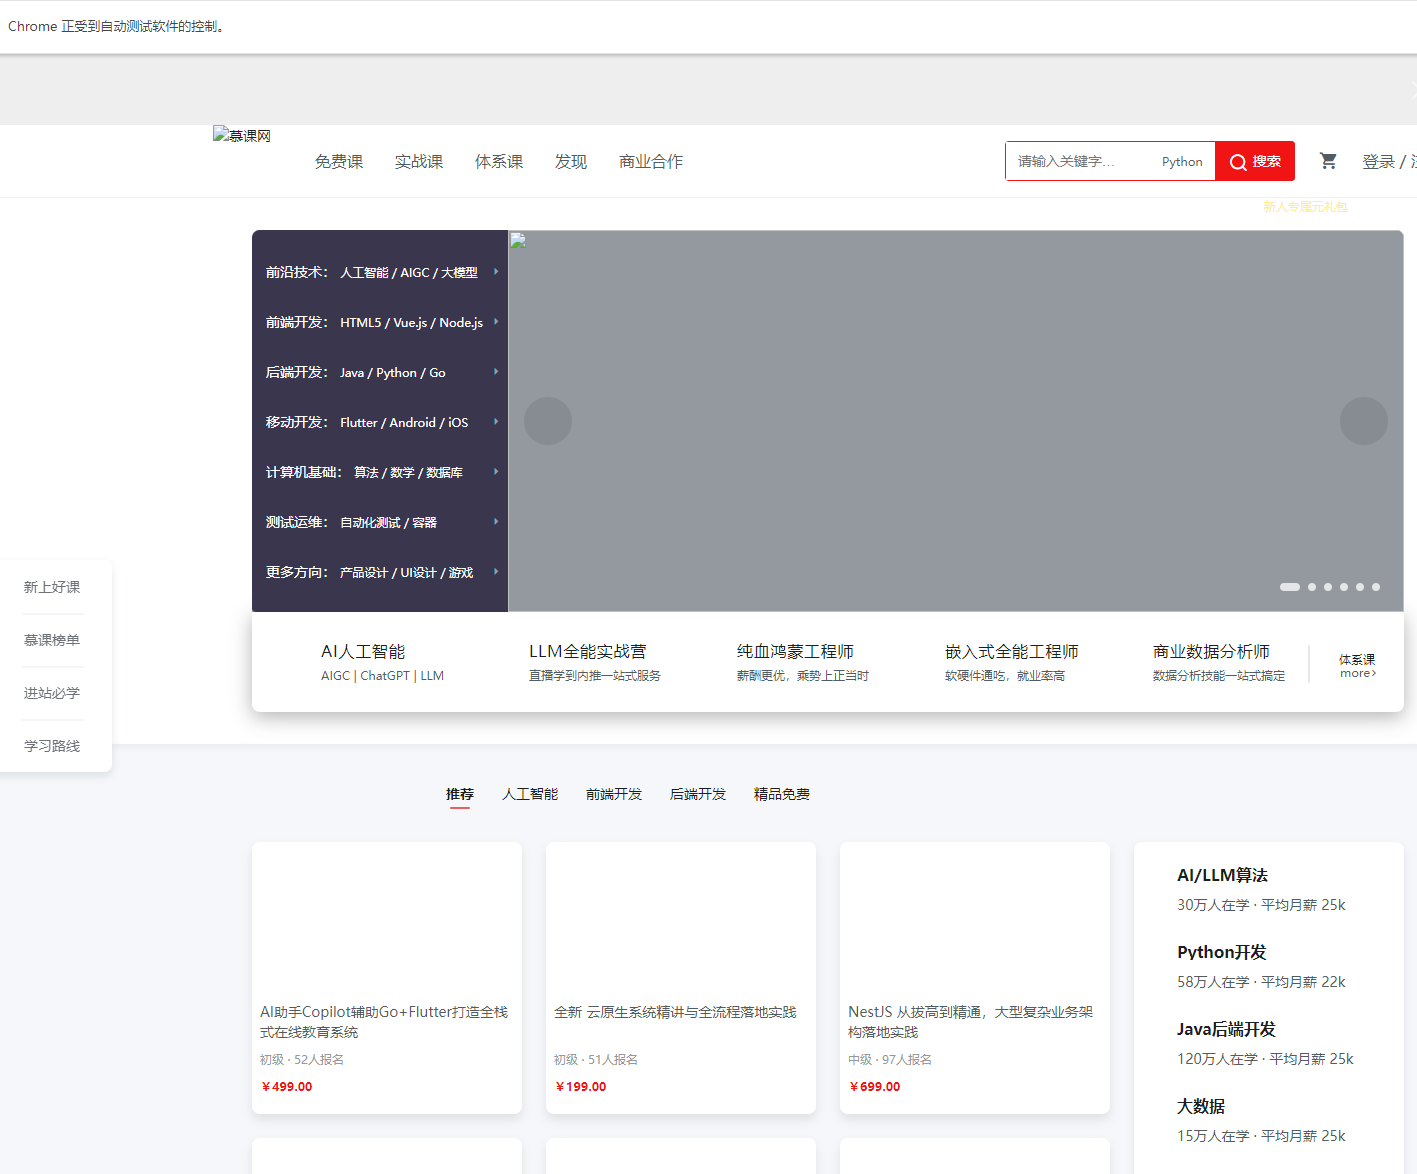The height and width of the screenshot is (1174, 1417).
Task: Click the search keyword input field
Action: [1080, 161]
